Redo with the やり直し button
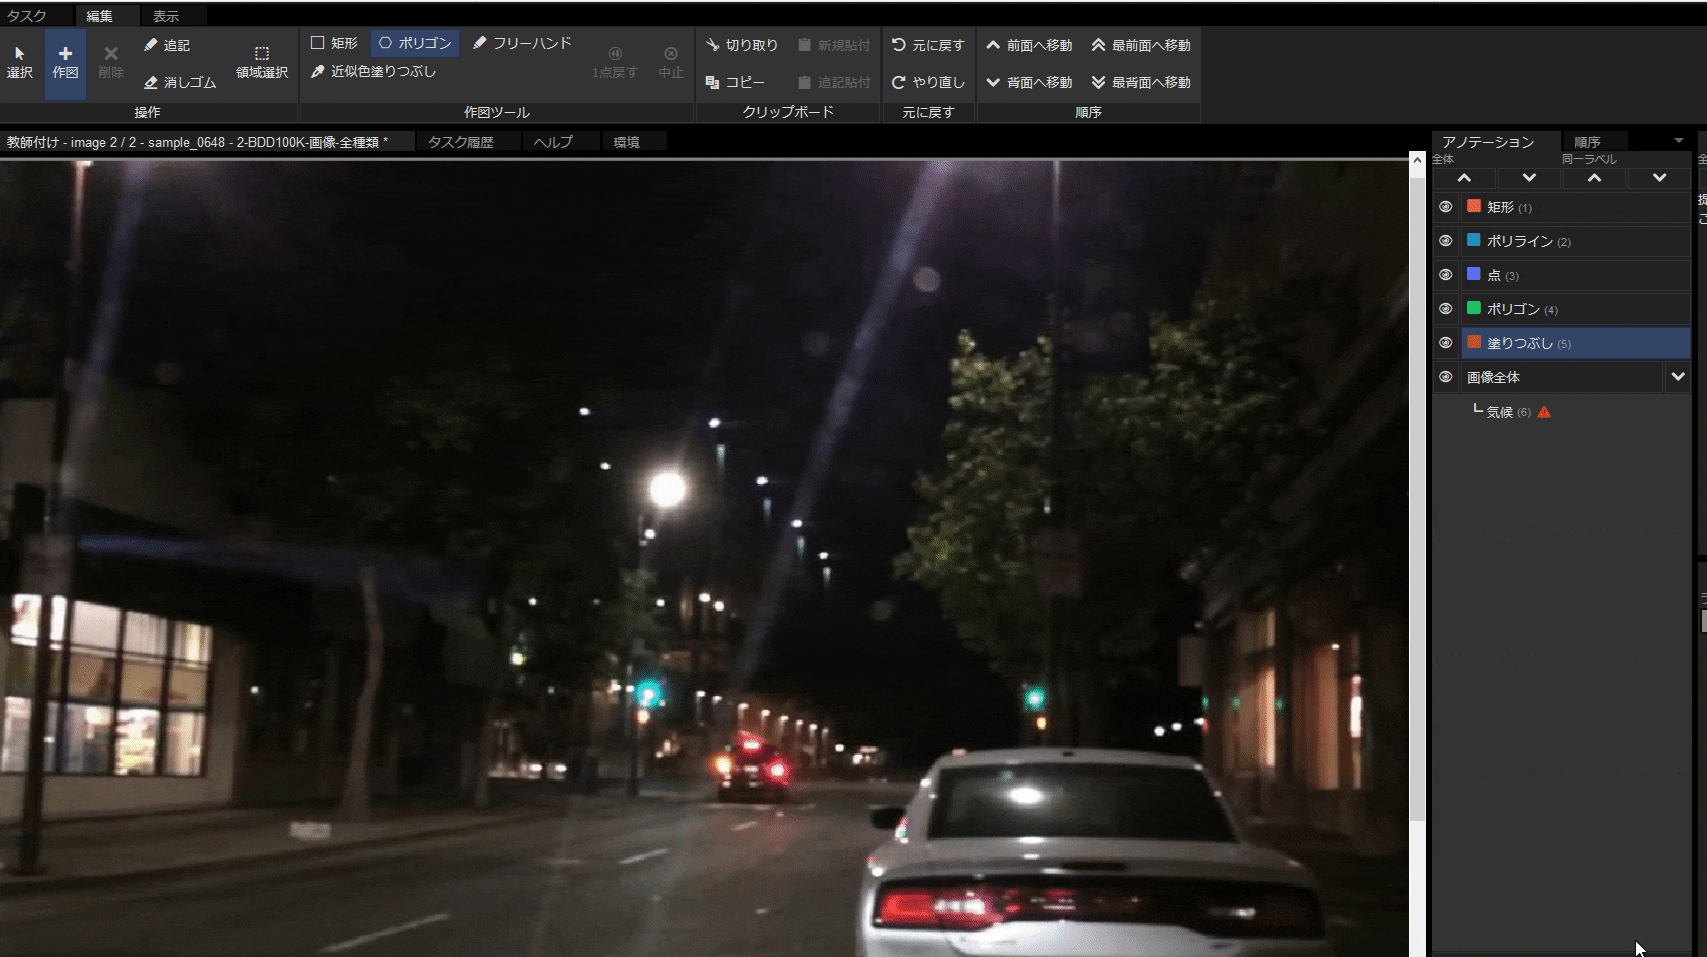 pos(928,82)
